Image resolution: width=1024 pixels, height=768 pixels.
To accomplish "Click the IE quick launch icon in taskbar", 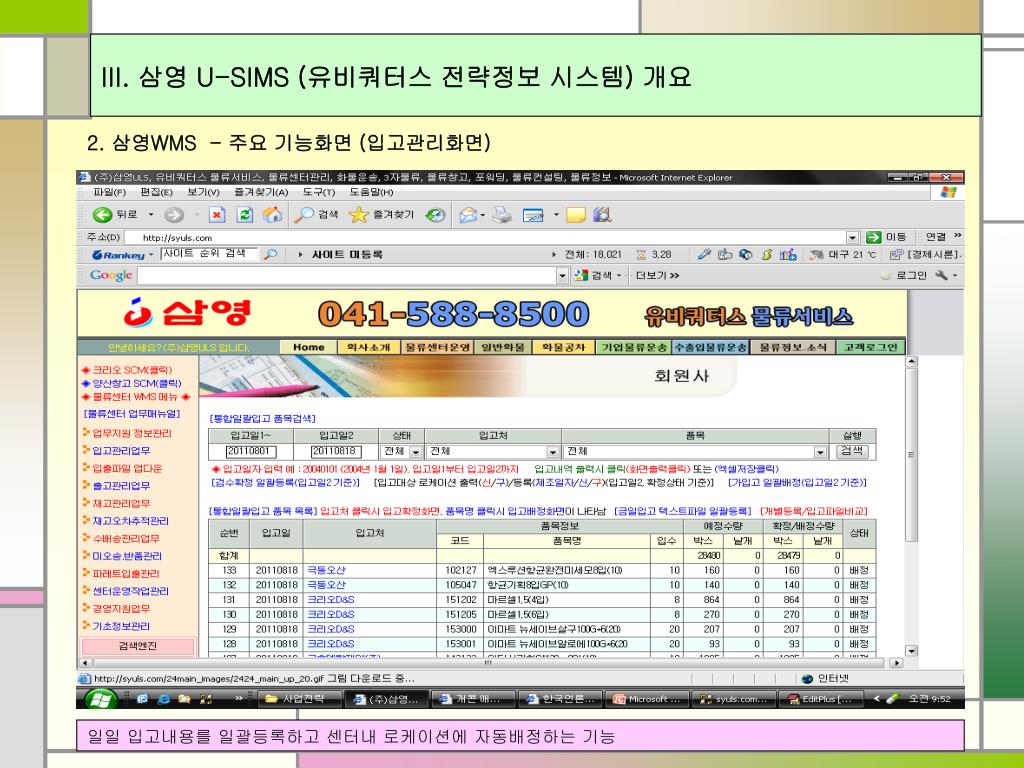I will (x=164, y=699).
